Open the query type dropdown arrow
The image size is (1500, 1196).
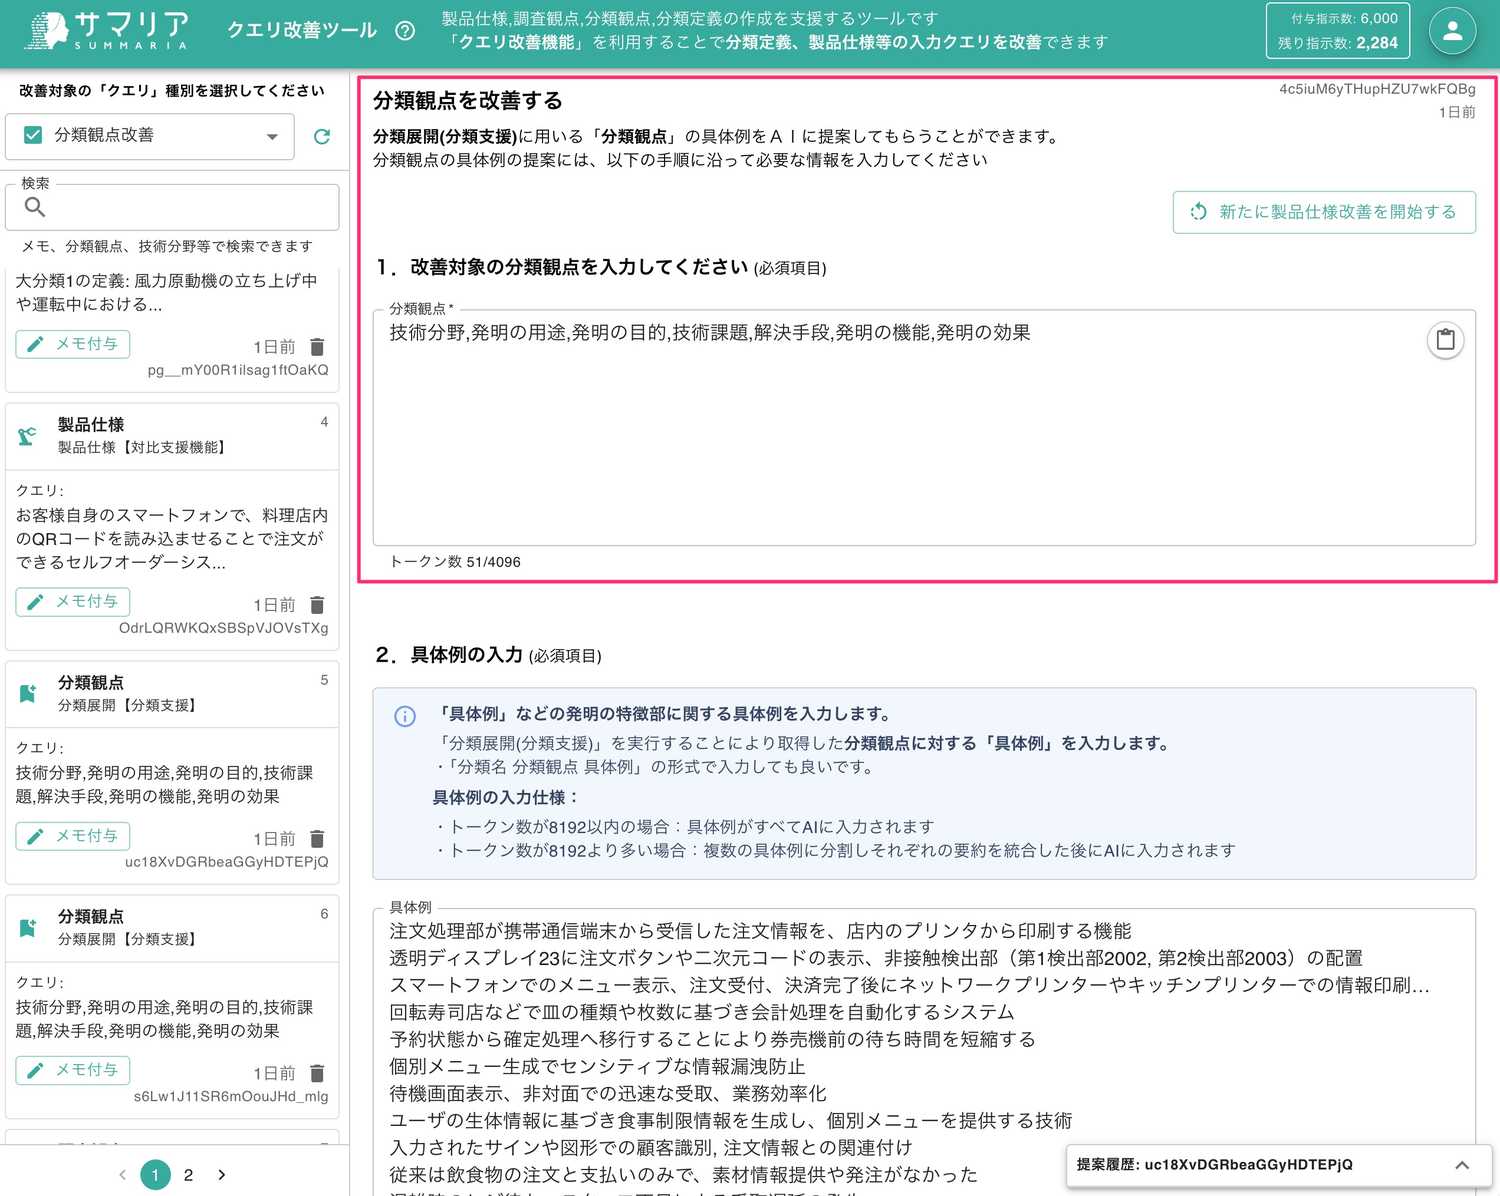point(272,137)
